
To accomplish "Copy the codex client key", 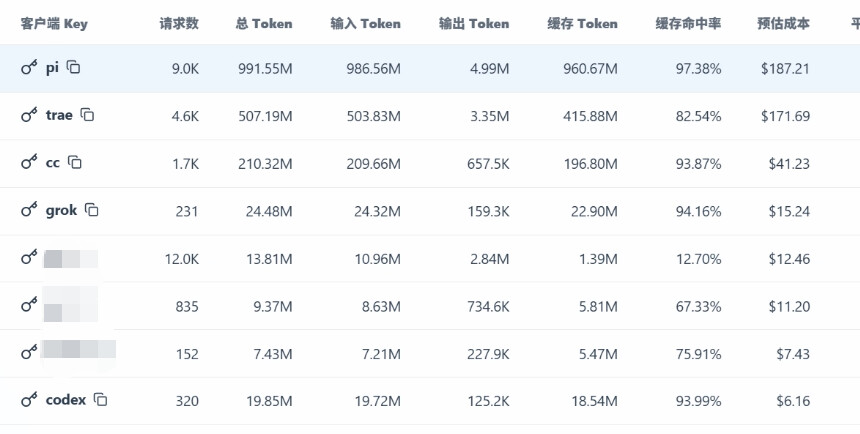I will point(100,399).
